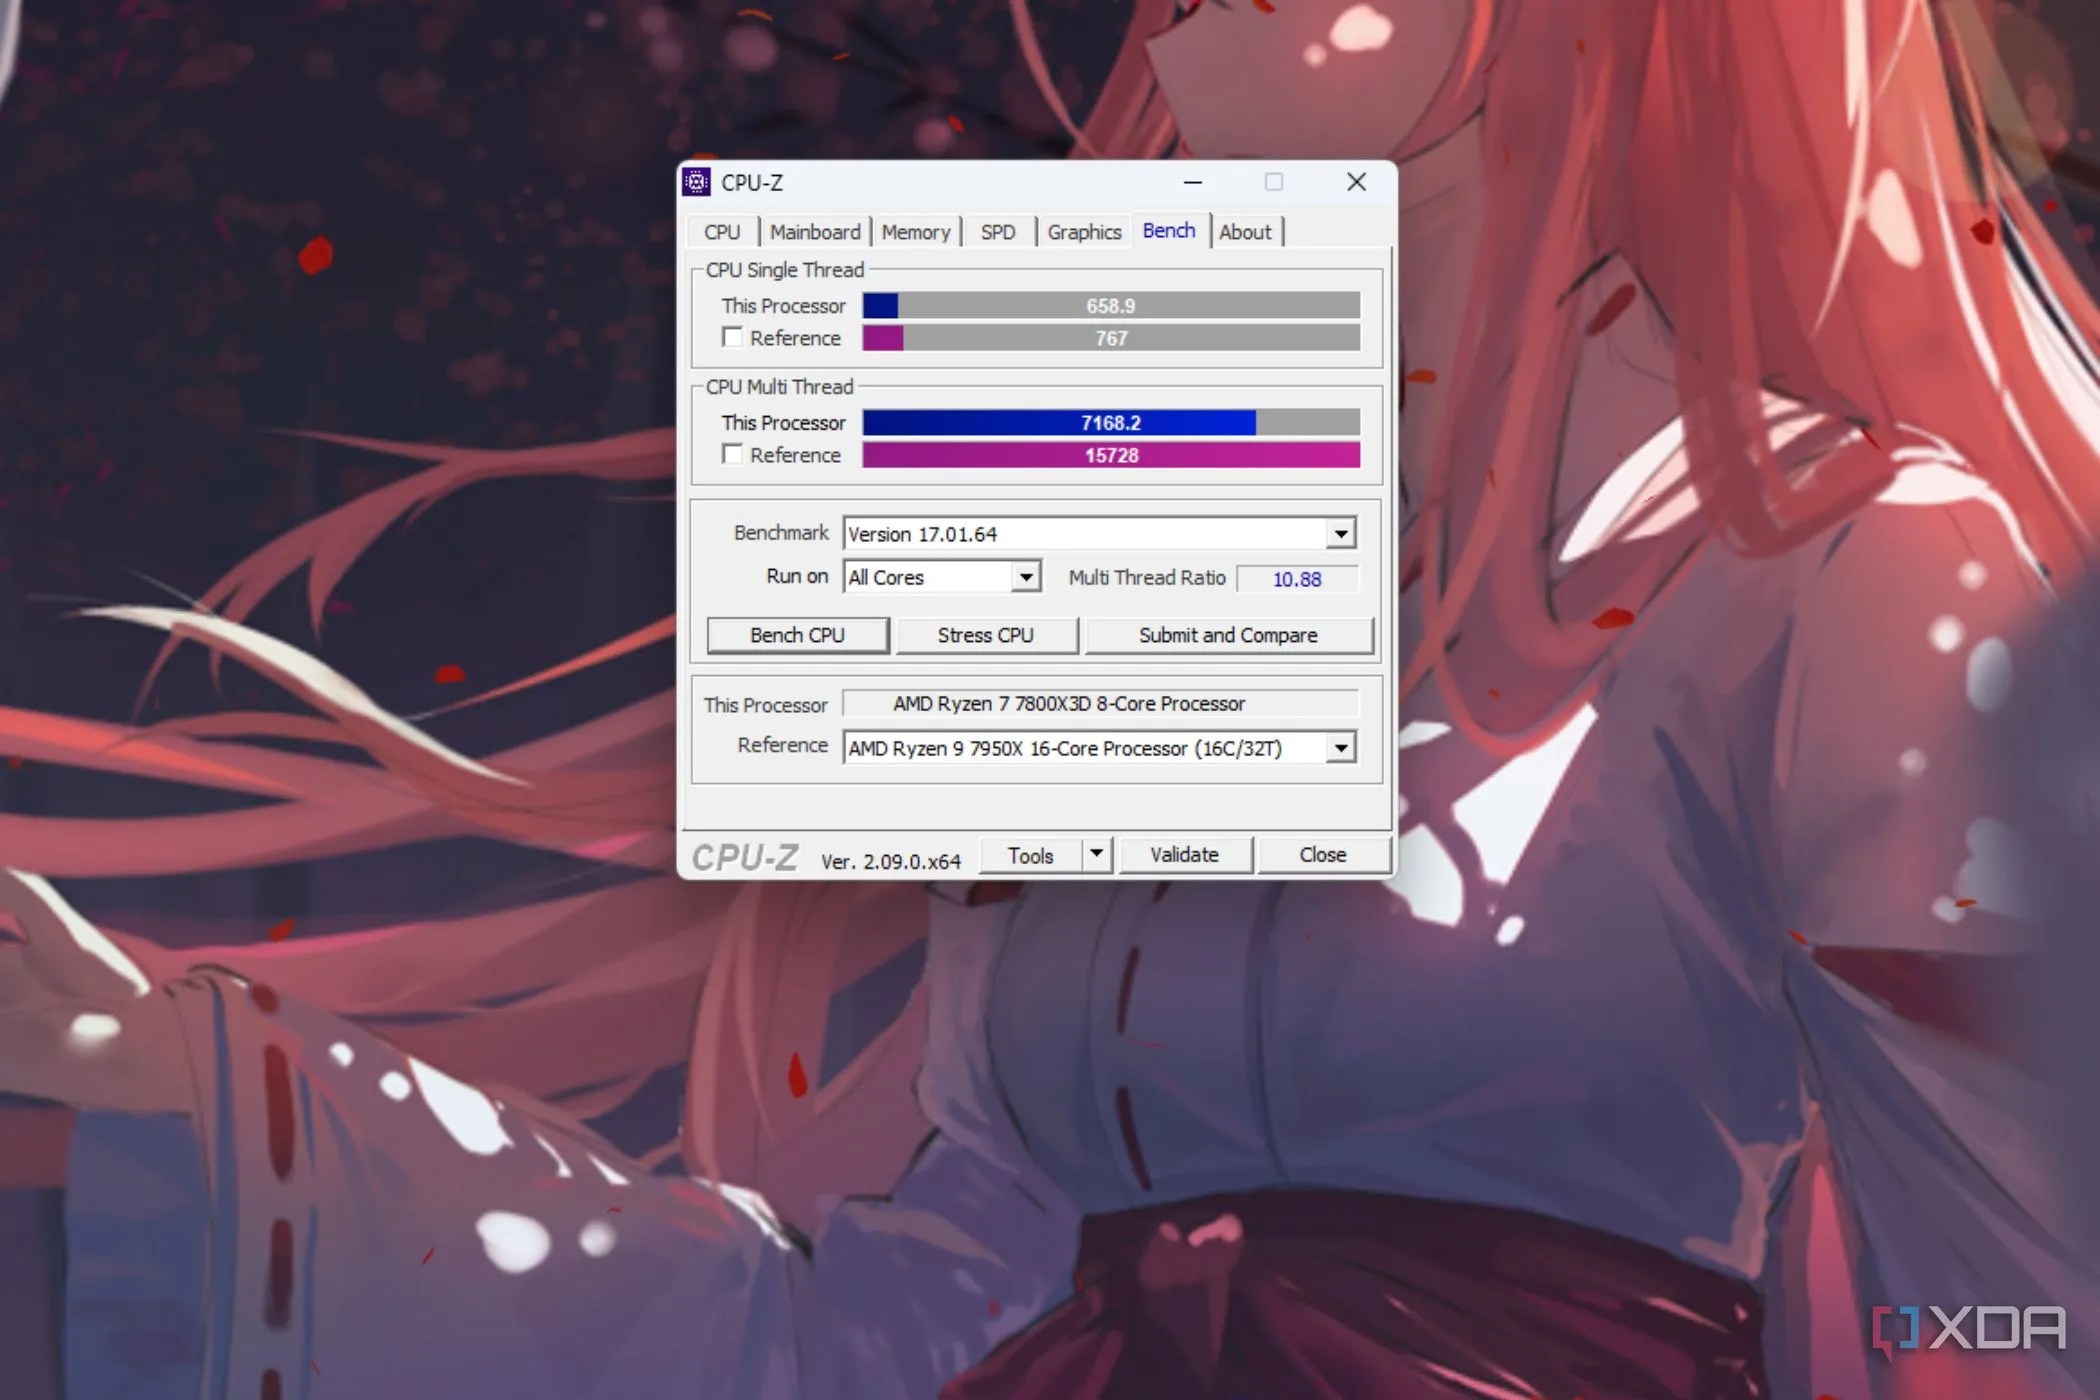
Task: Switch to the Mainboard tab
Action: pos(814,232)
